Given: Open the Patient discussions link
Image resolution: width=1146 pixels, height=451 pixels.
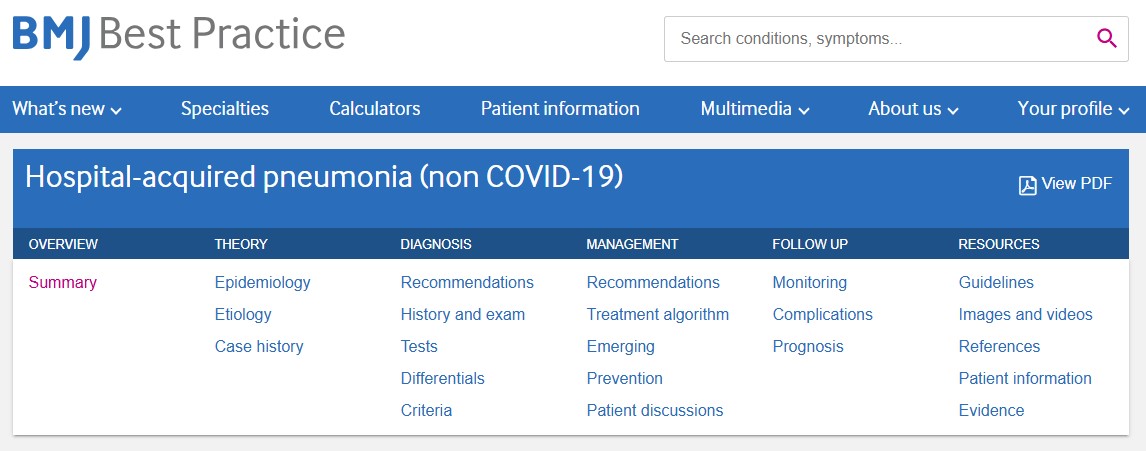Looking at the screenshot, I should click(x=655, y=410).
